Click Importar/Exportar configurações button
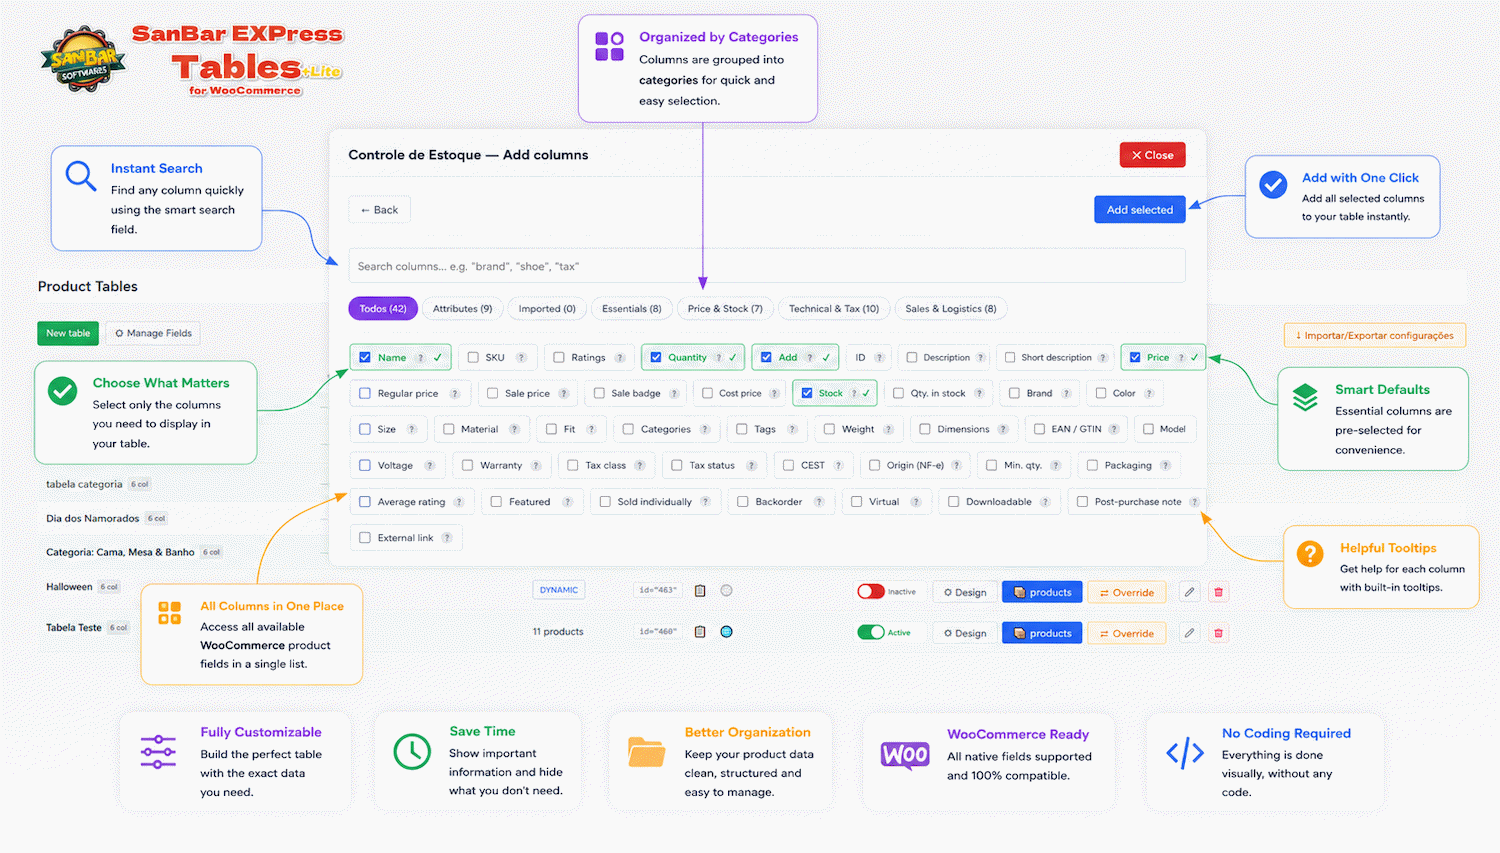 [1375, 335]
